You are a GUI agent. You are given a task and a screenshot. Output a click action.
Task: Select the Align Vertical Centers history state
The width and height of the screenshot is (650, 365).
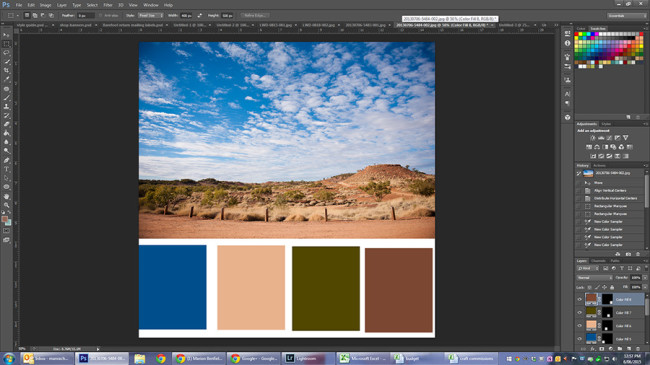[611, 190]
